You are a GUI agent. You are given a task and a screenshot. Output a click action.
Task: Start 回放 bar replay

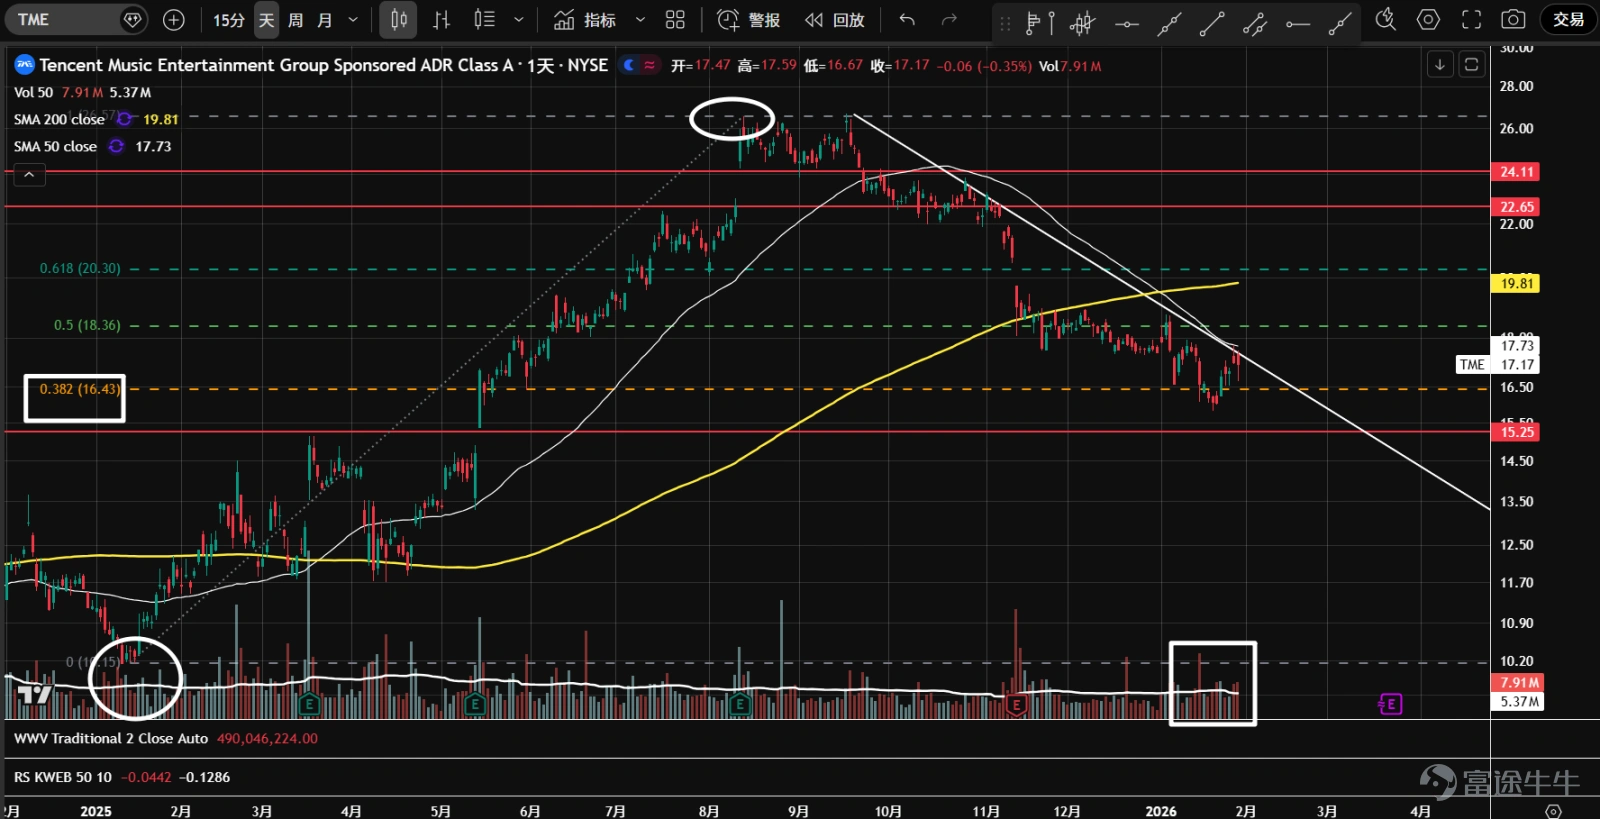pyautogui.click(x=835, y=20)
